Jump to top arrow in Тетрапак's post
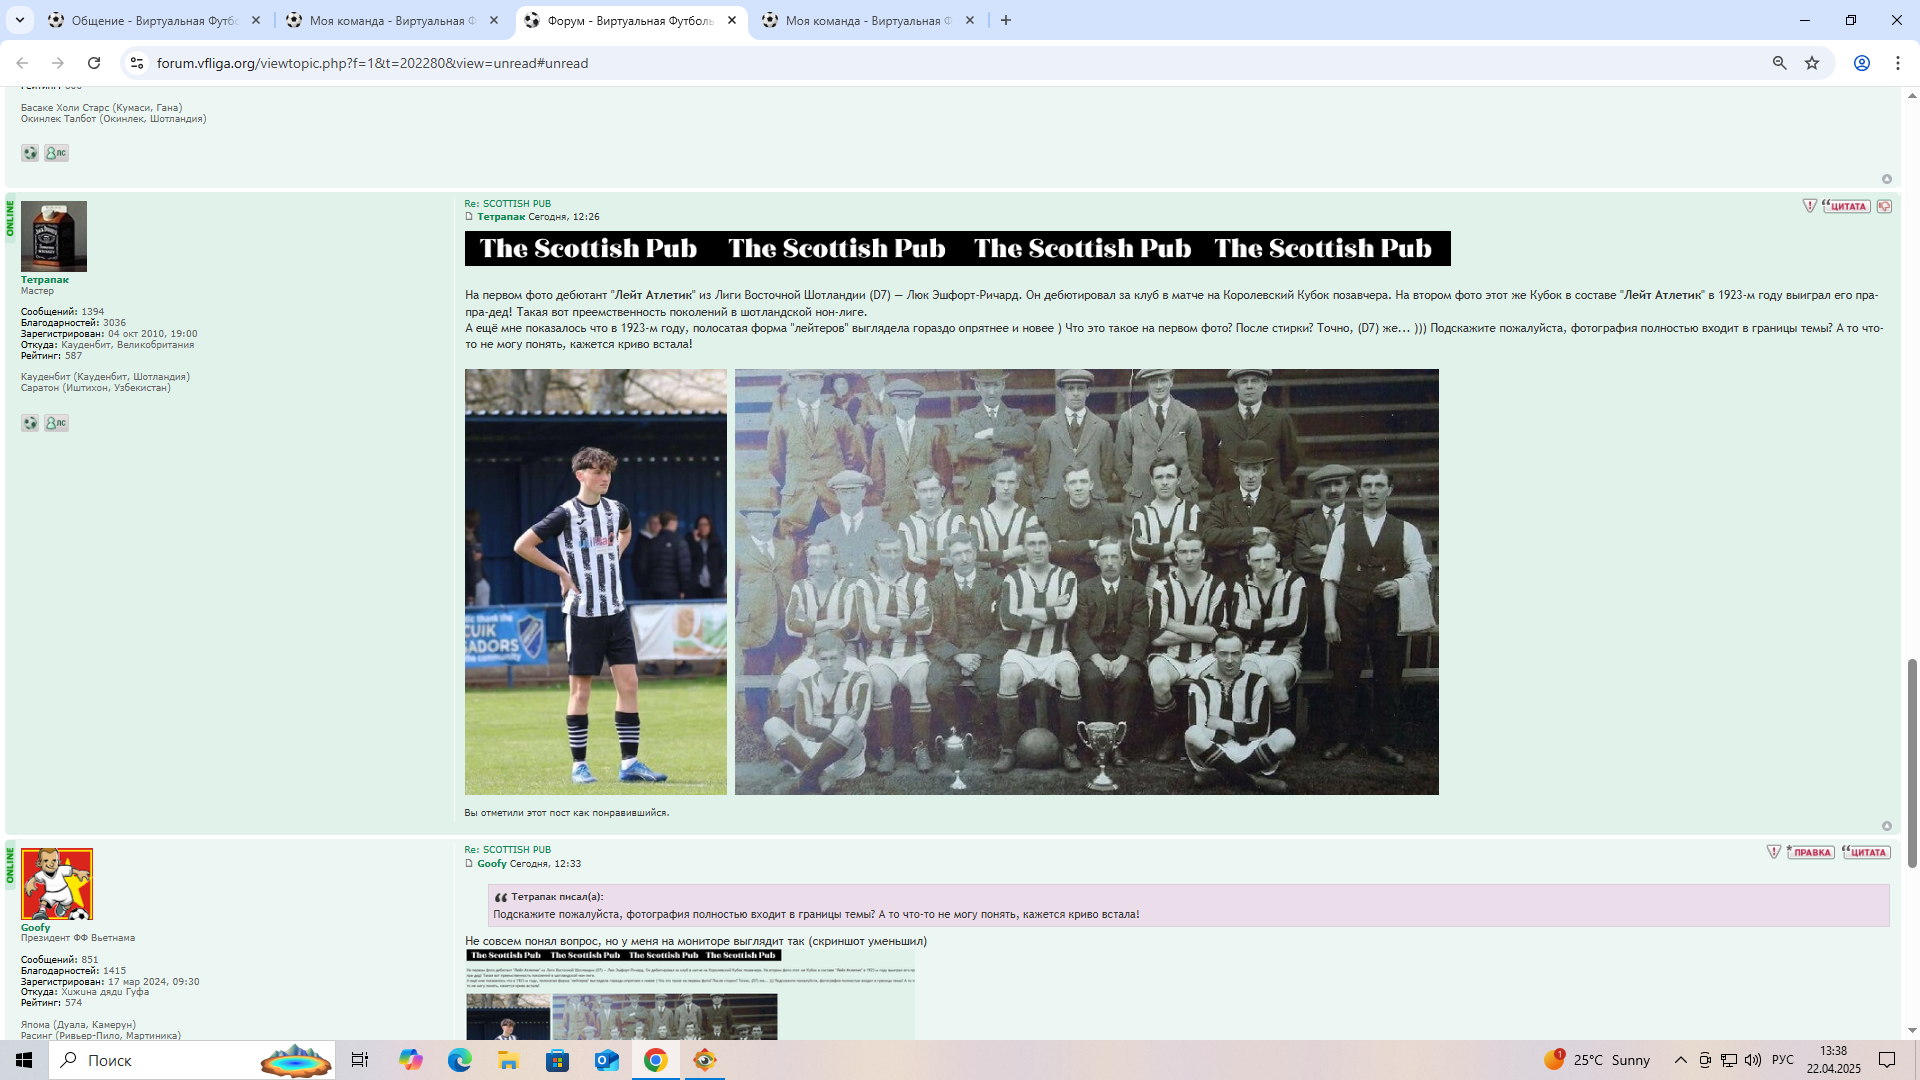The image size is (1920, 1080). pos(1886,826)
